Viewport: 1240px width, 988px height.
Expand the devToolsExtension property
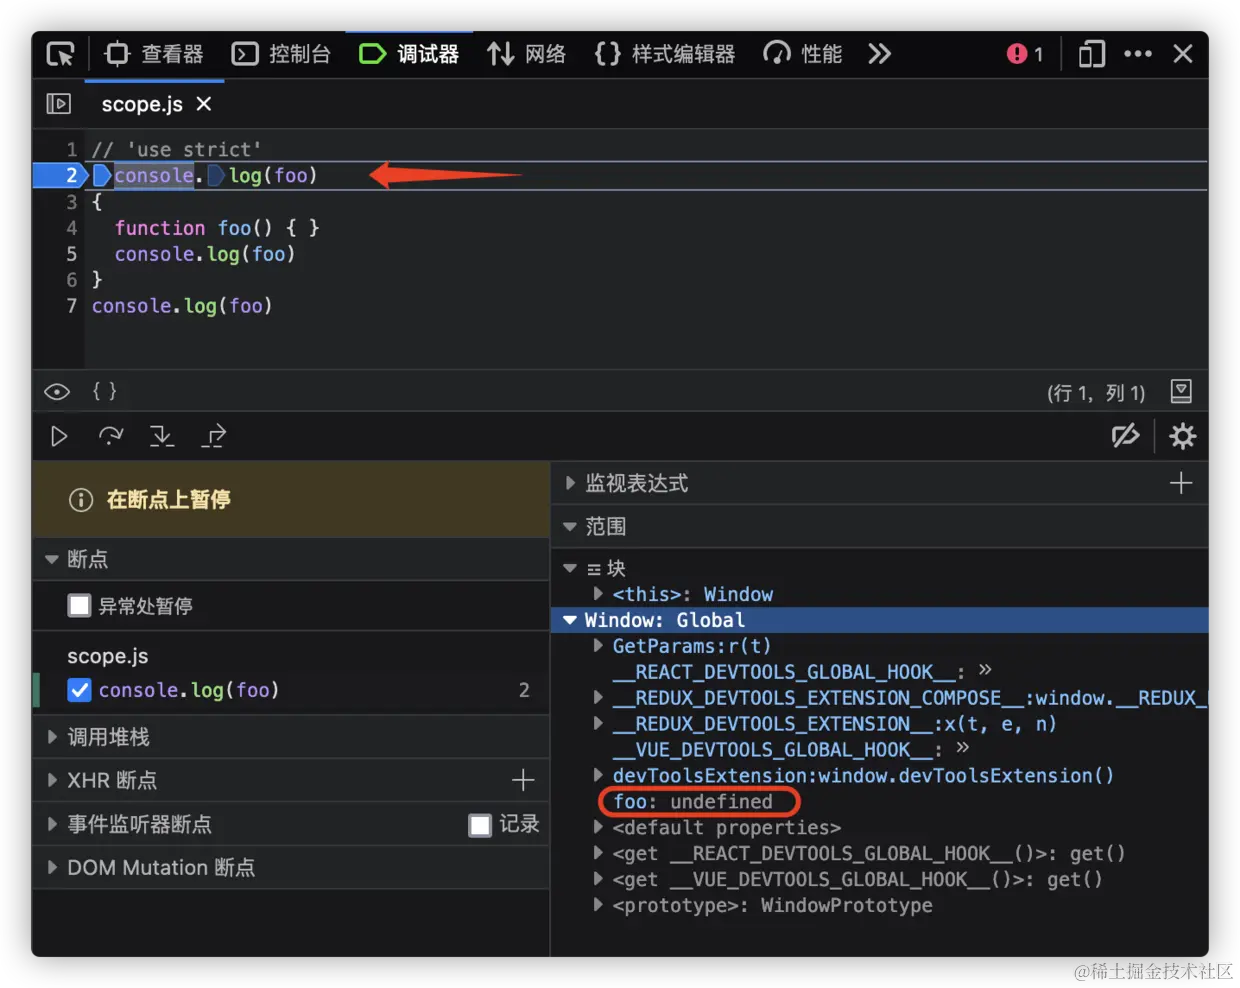point(598,775)
